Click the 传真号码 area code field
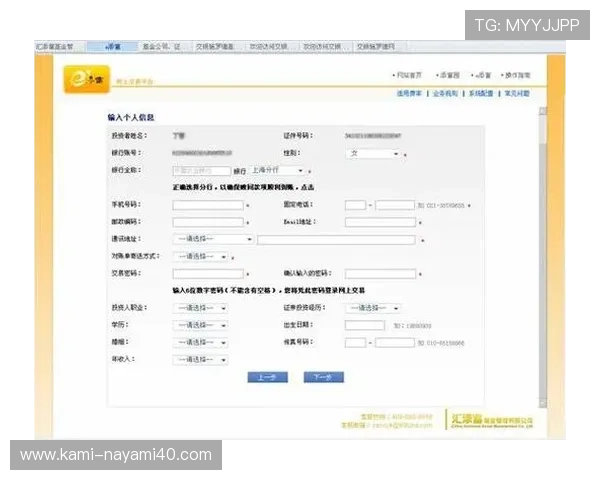The image size is (600, 480). coord(355,343)
